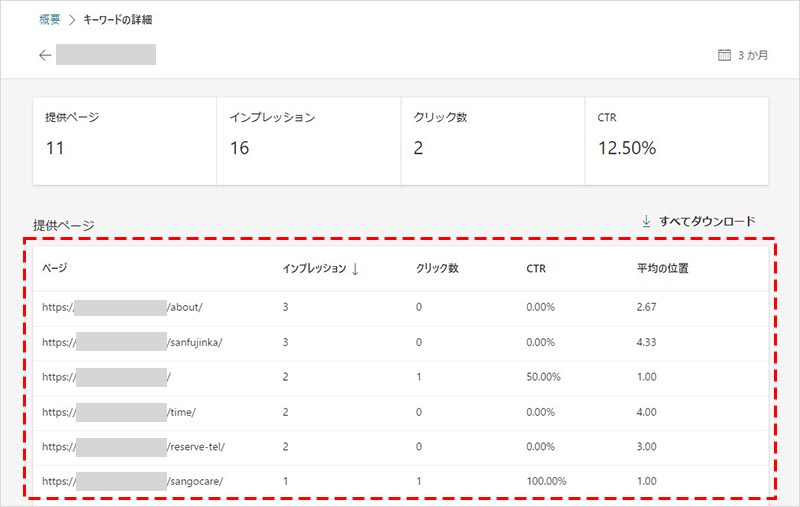Click the CTR column header
Screen dimensions: 800x507
(x=537, y=269)
